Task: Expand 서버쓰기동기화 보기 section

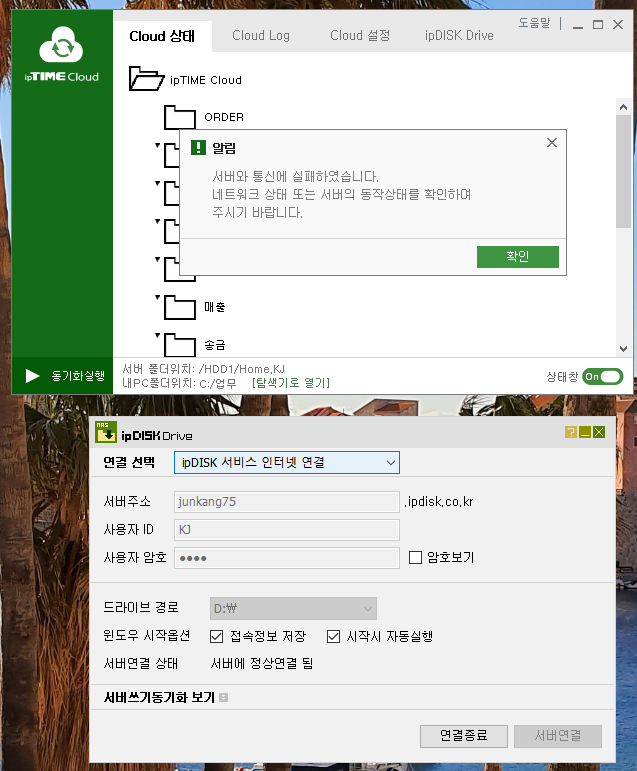Action: point(223,697)
